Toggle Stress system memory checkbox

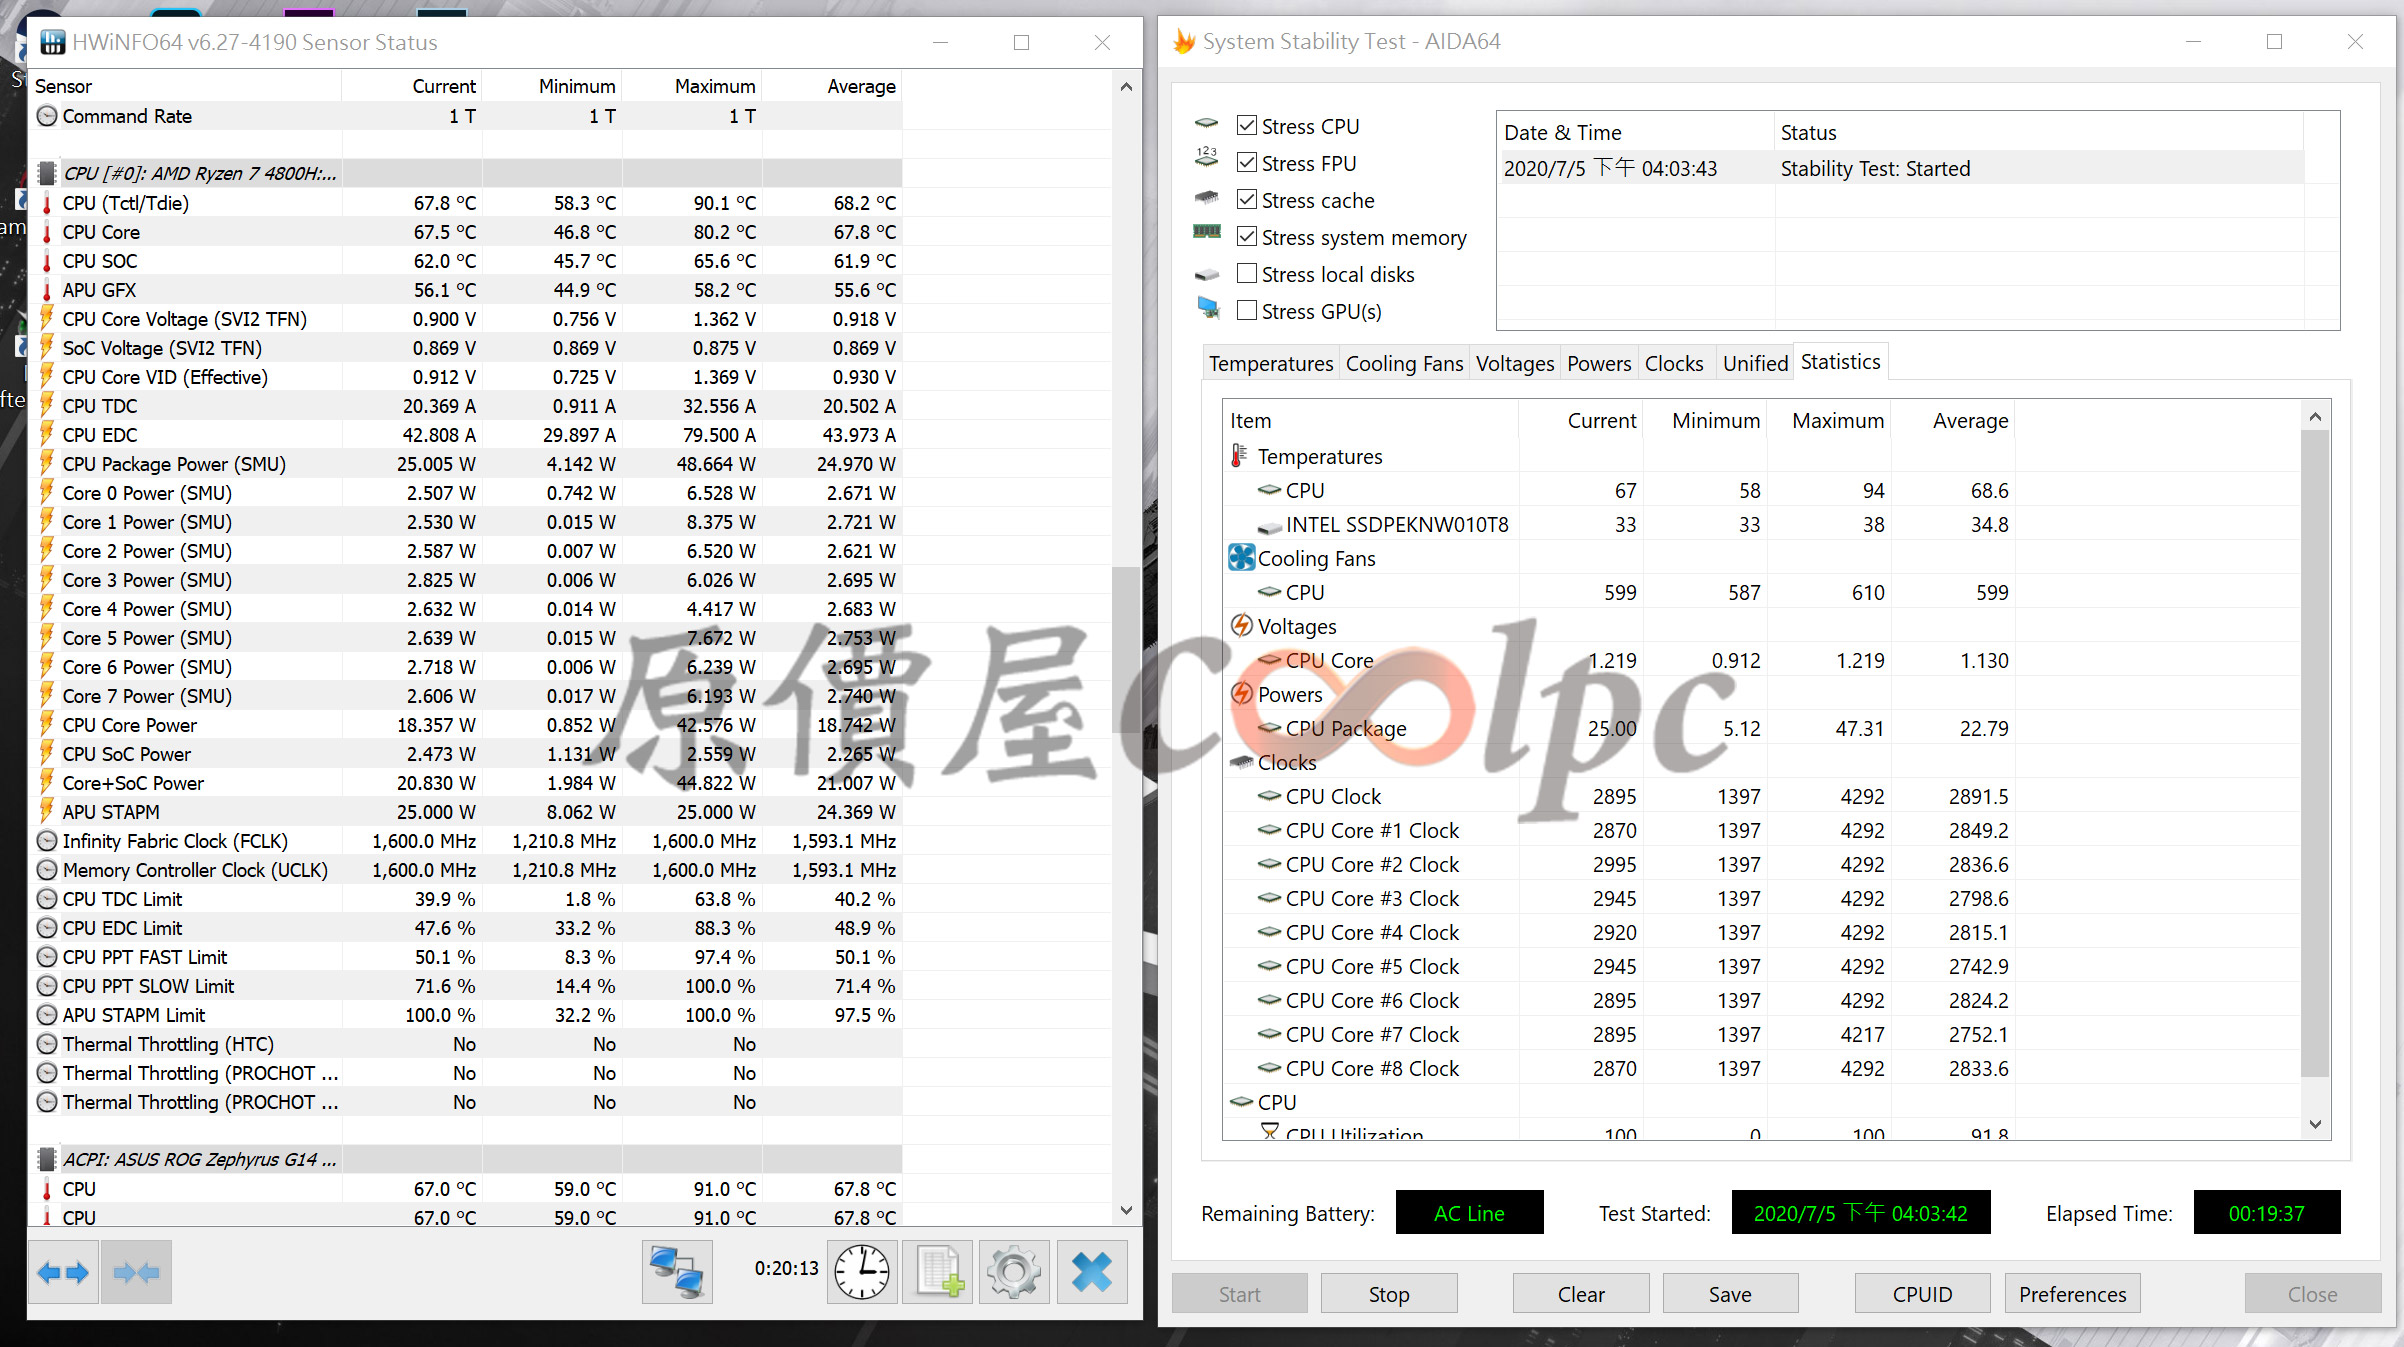pyautogui.click(x=1247, y=236)
